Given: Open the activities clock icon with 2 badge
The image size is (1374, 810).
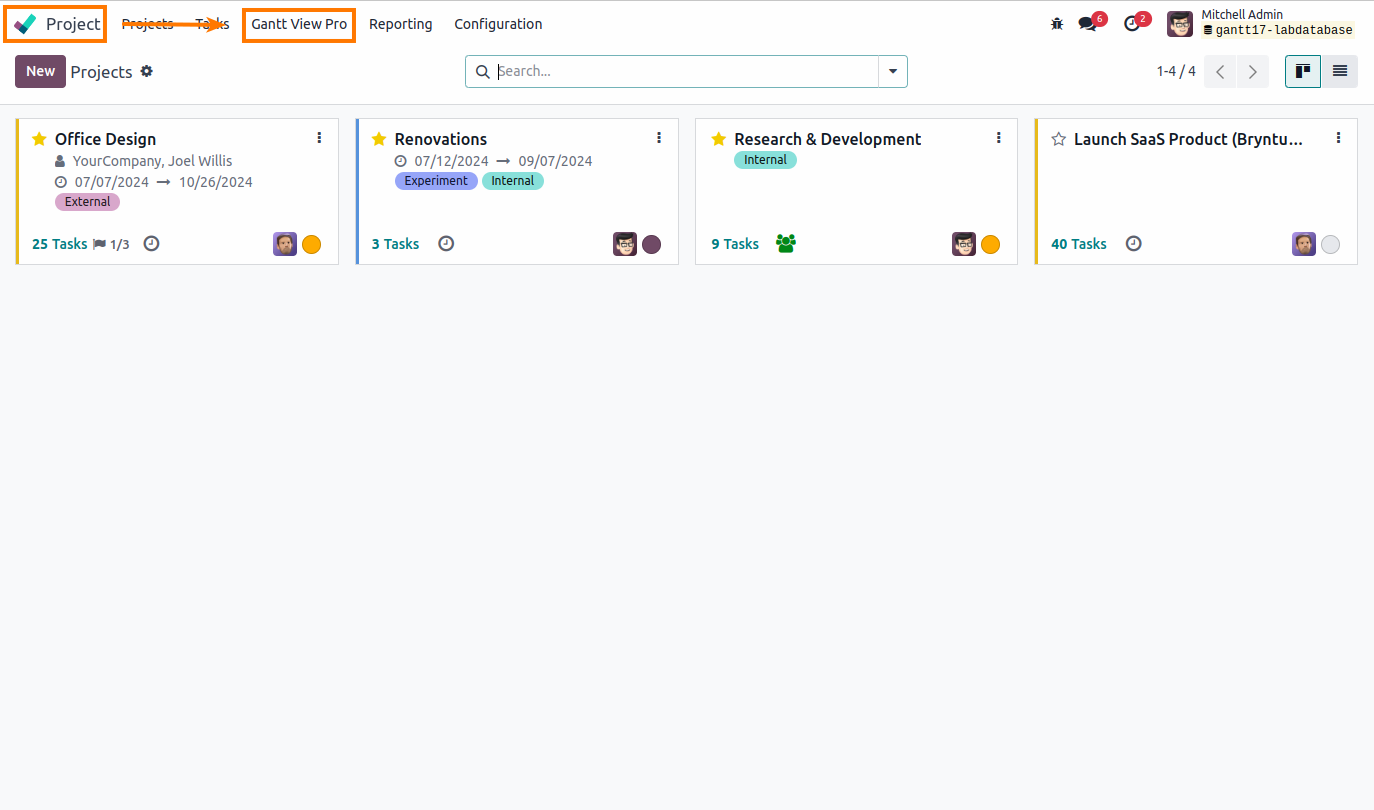Looking at the screenshot, I should pos(1133,23).
